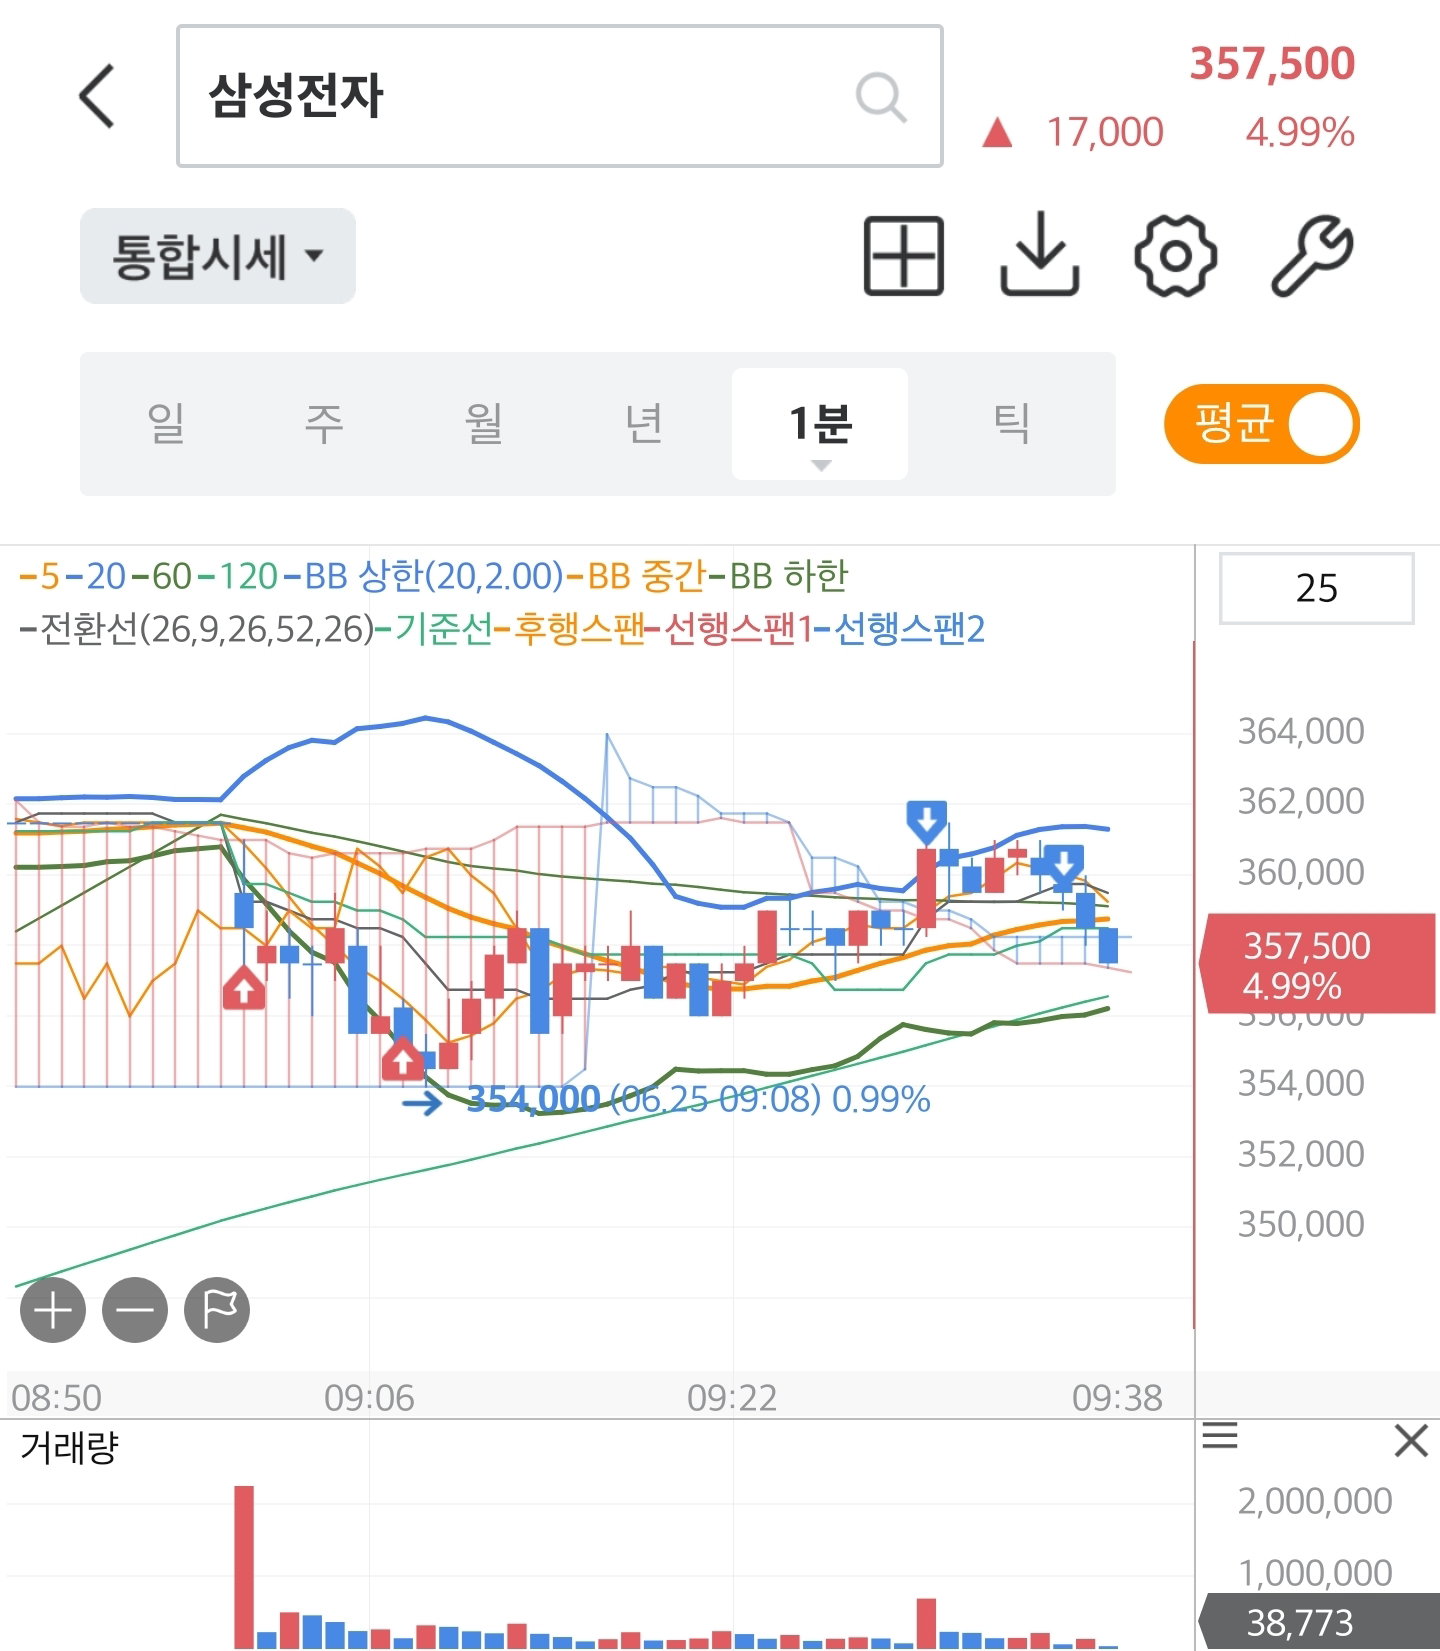
Task: Click the download chart icon
Action: (1040, 254)
